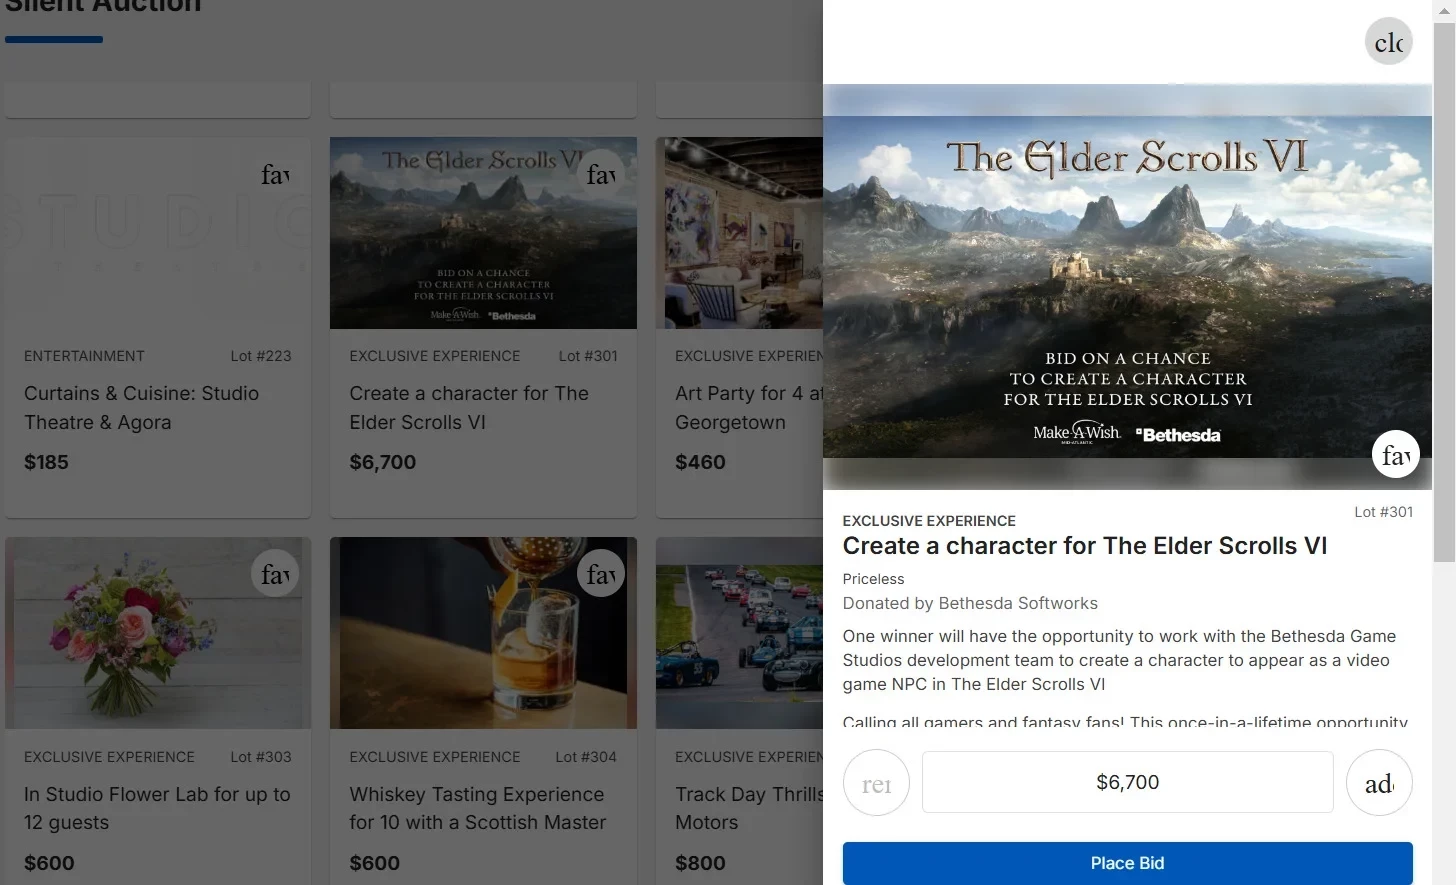Favorite the lot on the large detail banner
This screenshot has width=1456, height=885.
1395,455
